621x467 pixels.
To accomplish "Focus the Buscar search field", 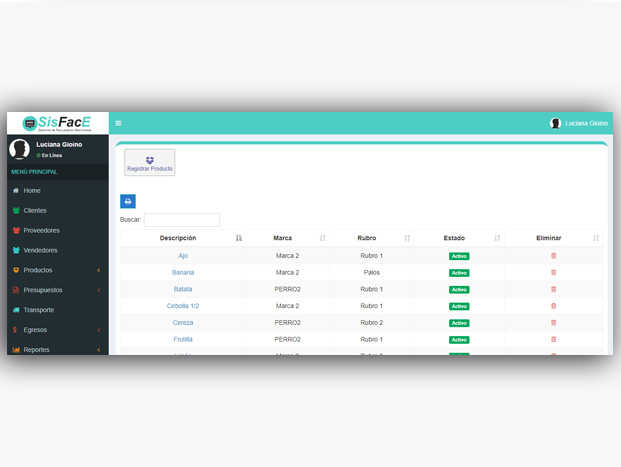I will pos(182,220).
